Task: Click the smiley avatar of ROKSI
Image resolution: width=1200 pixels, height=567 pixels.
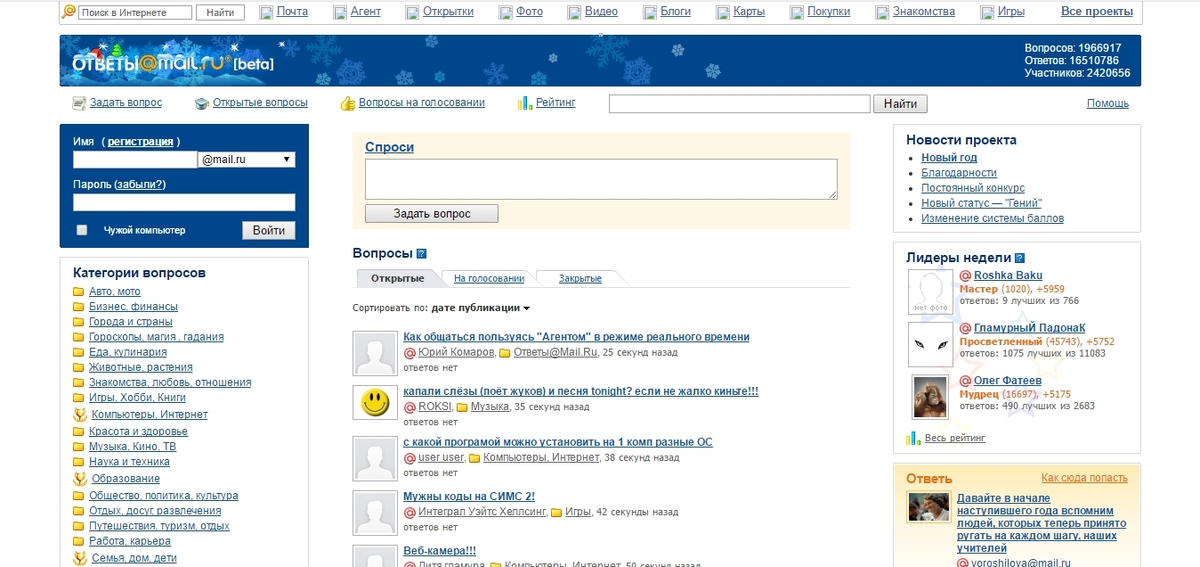Action: pyautogui.click(x=376, y=403)
